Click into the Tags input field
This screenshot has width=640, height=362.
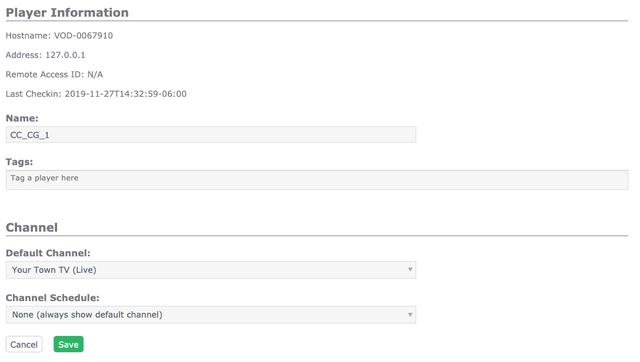point(317,180)
